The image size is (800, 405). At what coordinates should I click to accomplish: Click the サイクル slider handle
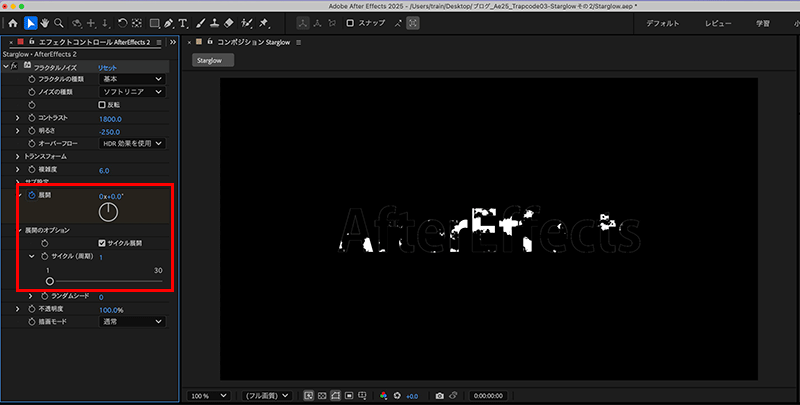pos(49,281)
